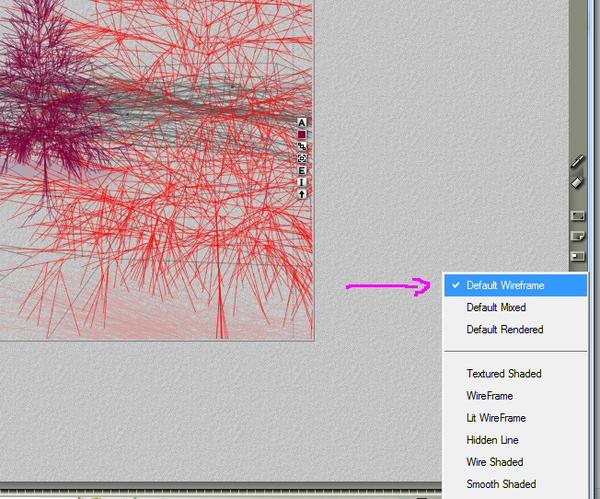Screen dimensions: 600x499
Task: Select Hidden Line option
Action: [x=515, y=440]
